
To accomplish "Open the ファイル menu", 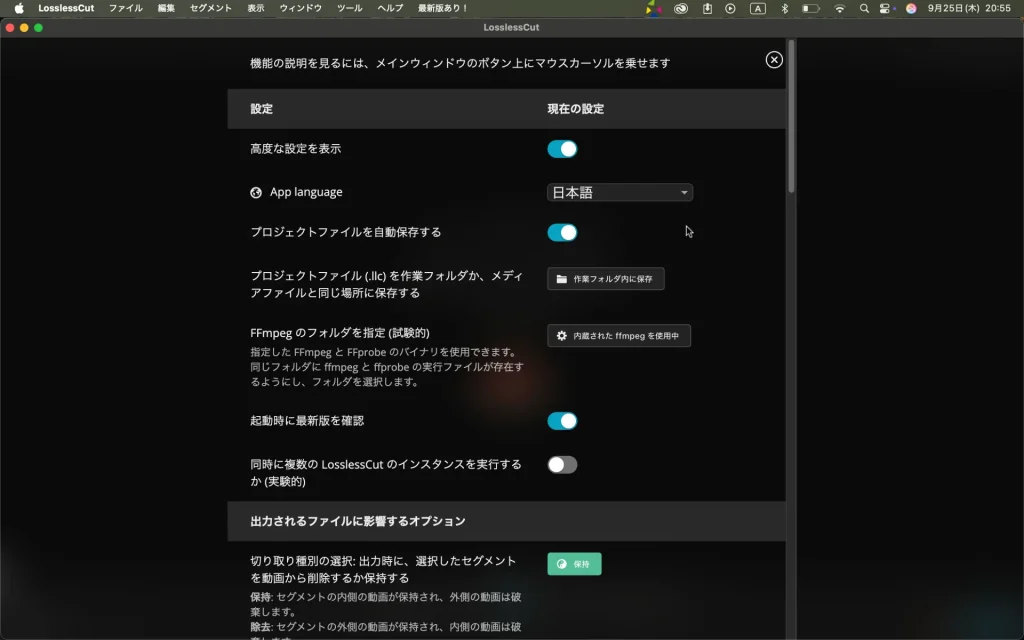I will 125,8.
